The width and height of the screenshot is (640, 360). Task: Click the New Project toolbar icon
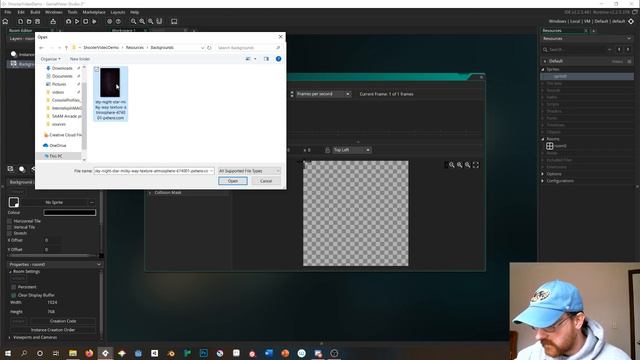[20, 21]
